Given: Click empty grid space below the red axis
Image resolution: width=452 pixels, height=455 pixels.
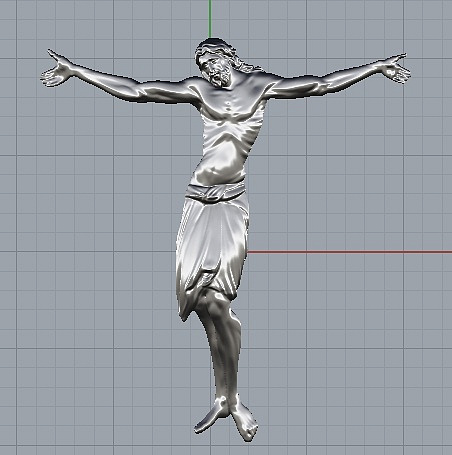Looking at the screenshot, I should pyautogui.click(x=350, y=333).
